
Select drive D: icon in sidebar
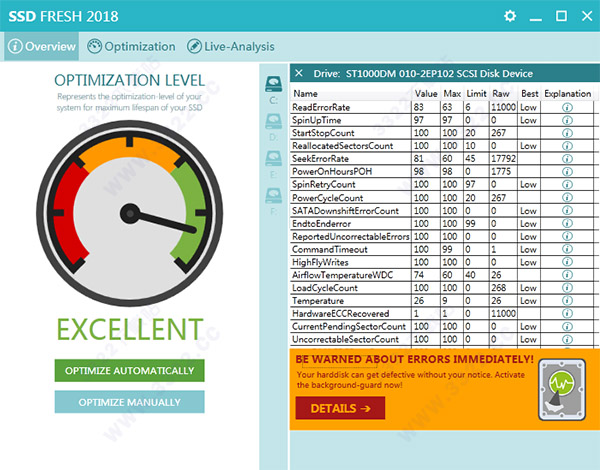click(x=273, y=124)
